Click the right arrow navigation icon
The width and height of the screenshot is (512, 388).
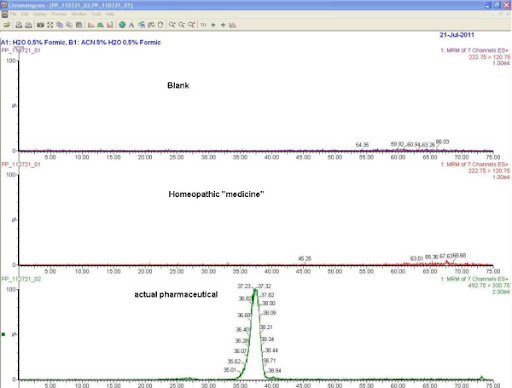coord(223,25)
